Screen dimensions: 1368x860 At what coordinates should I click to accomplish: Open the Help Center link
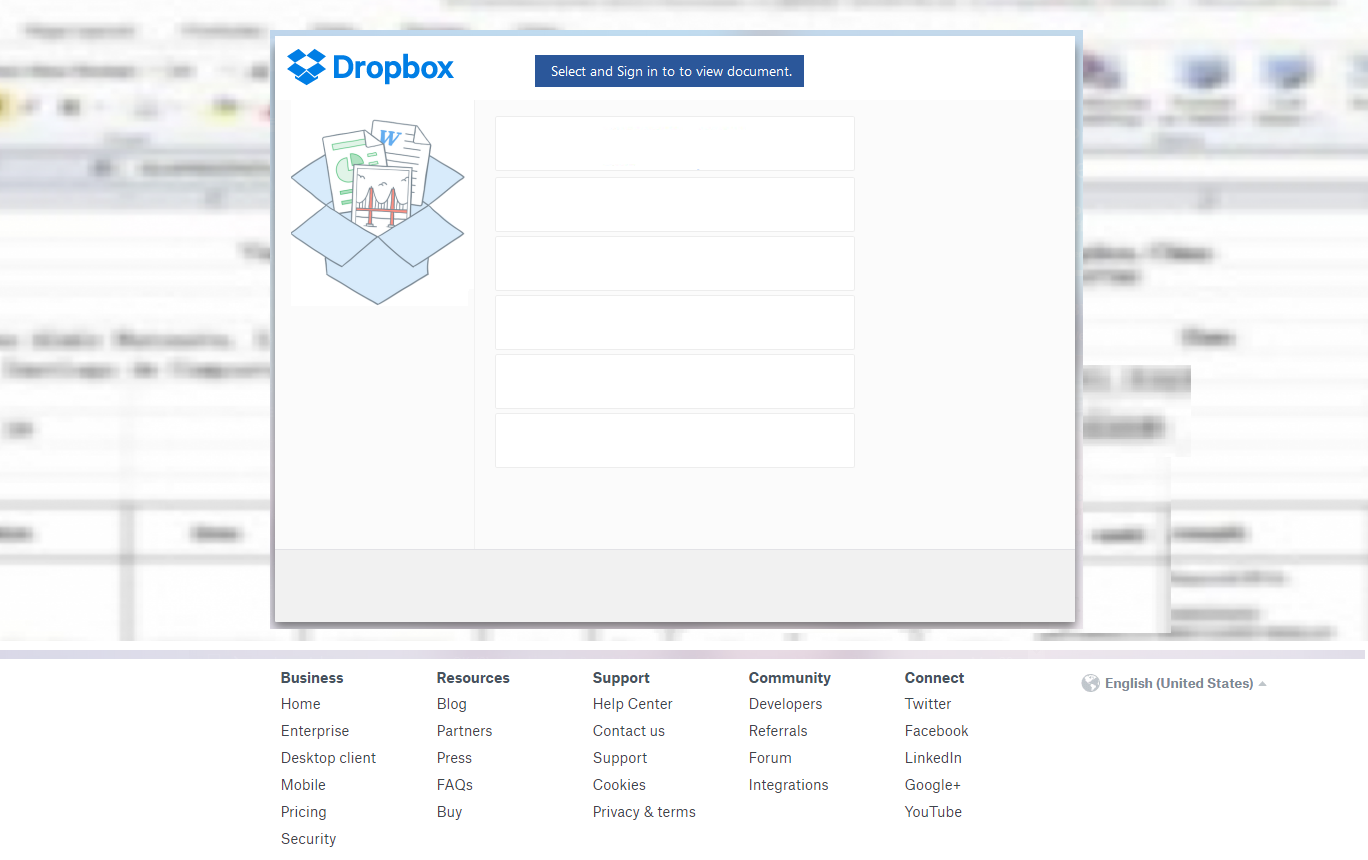tap(632, 704)
